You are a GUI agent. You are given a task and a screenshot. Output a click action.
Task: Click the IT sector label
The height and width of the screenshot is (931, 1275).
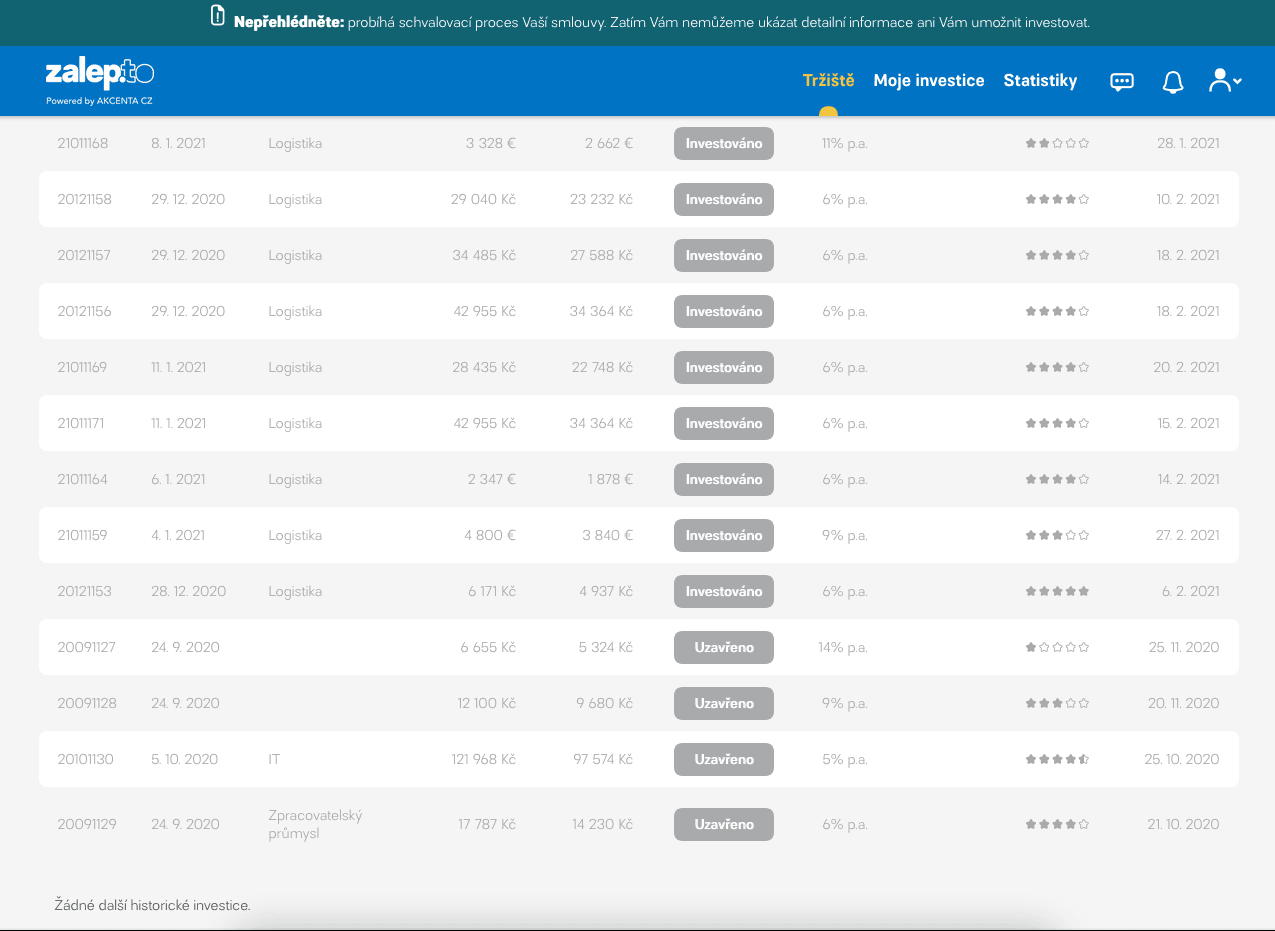point(274,759)
